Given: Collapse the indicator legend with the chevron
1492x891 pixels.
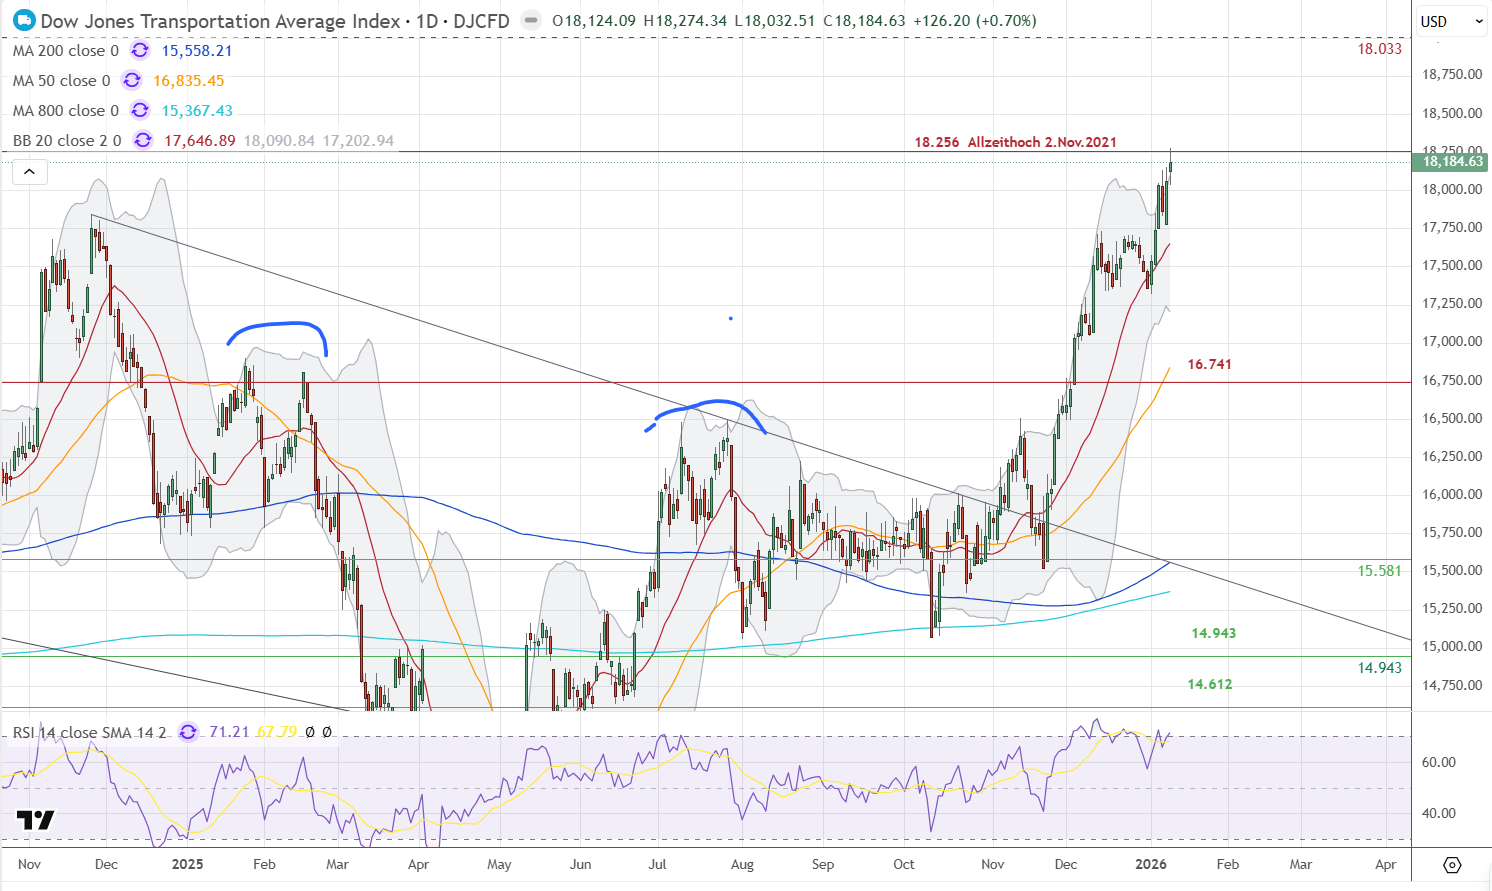Looking at the screenshot, I should pyautogui.click(x=29, y=172).
